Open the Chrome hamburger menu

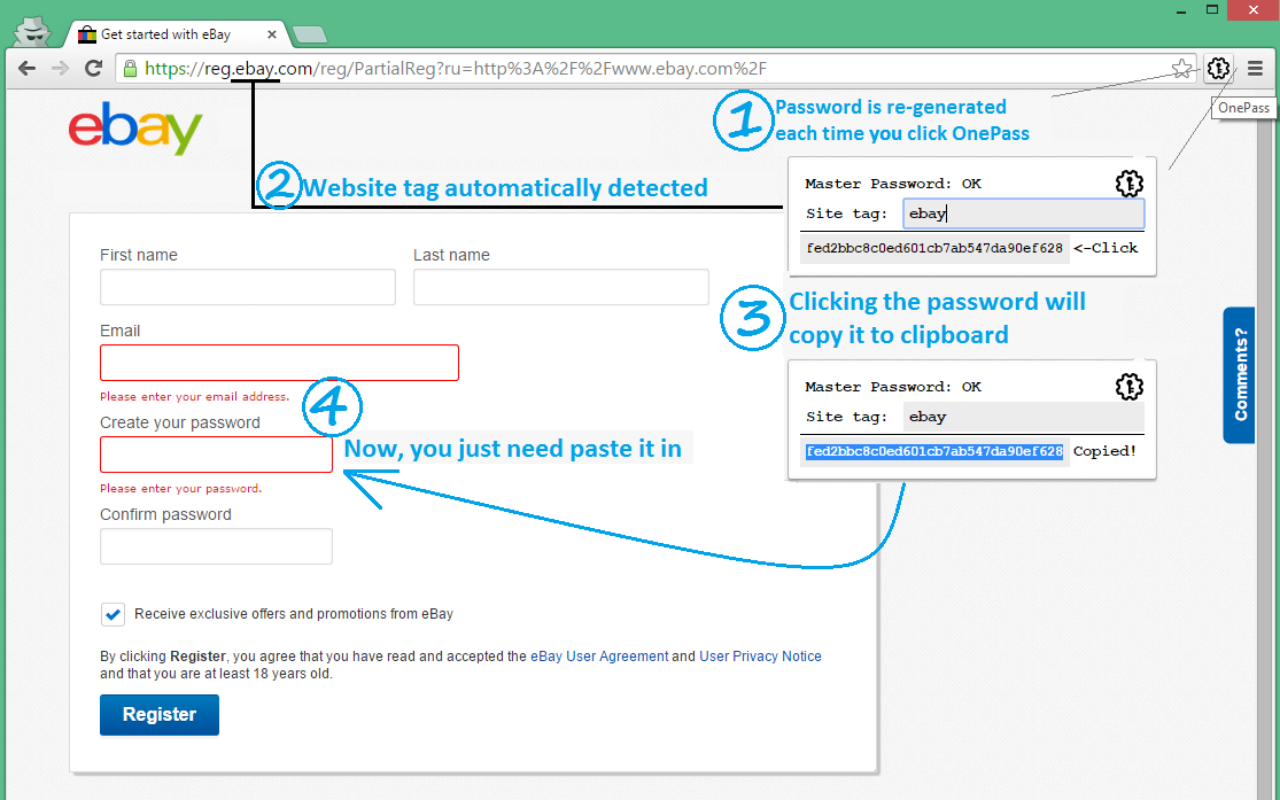pyautogui.click(x=1255, y=68)
